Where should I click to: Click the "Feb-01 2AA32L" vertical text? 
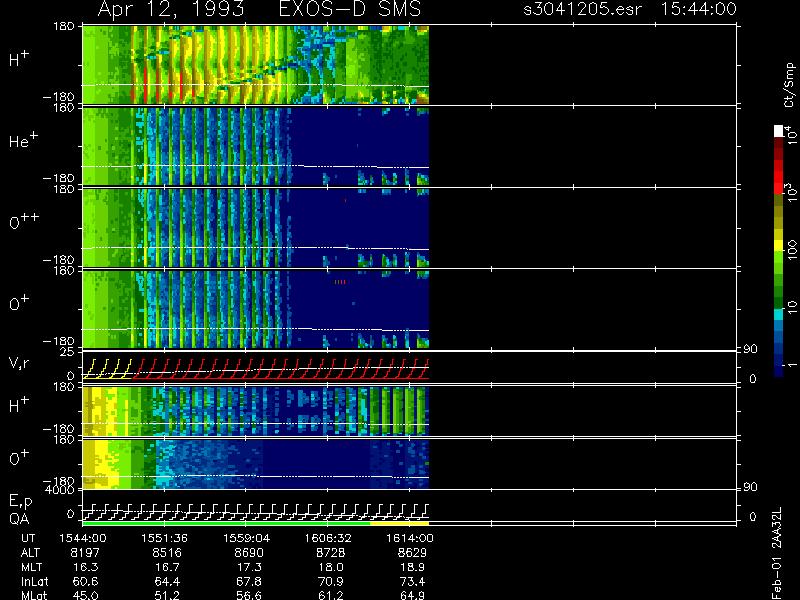(x=777, y=553)
